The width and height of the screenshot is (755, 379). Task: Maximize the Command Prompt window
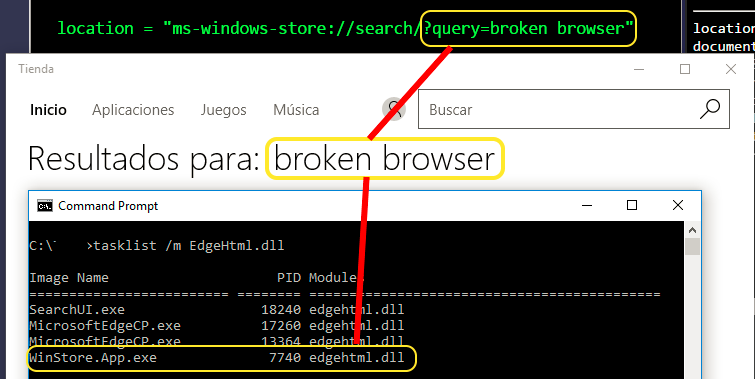tap(632, 205)
